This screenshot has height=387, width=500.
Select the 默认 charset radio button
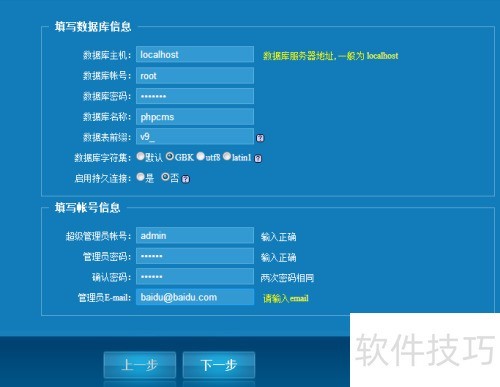(x=140, y=156)
